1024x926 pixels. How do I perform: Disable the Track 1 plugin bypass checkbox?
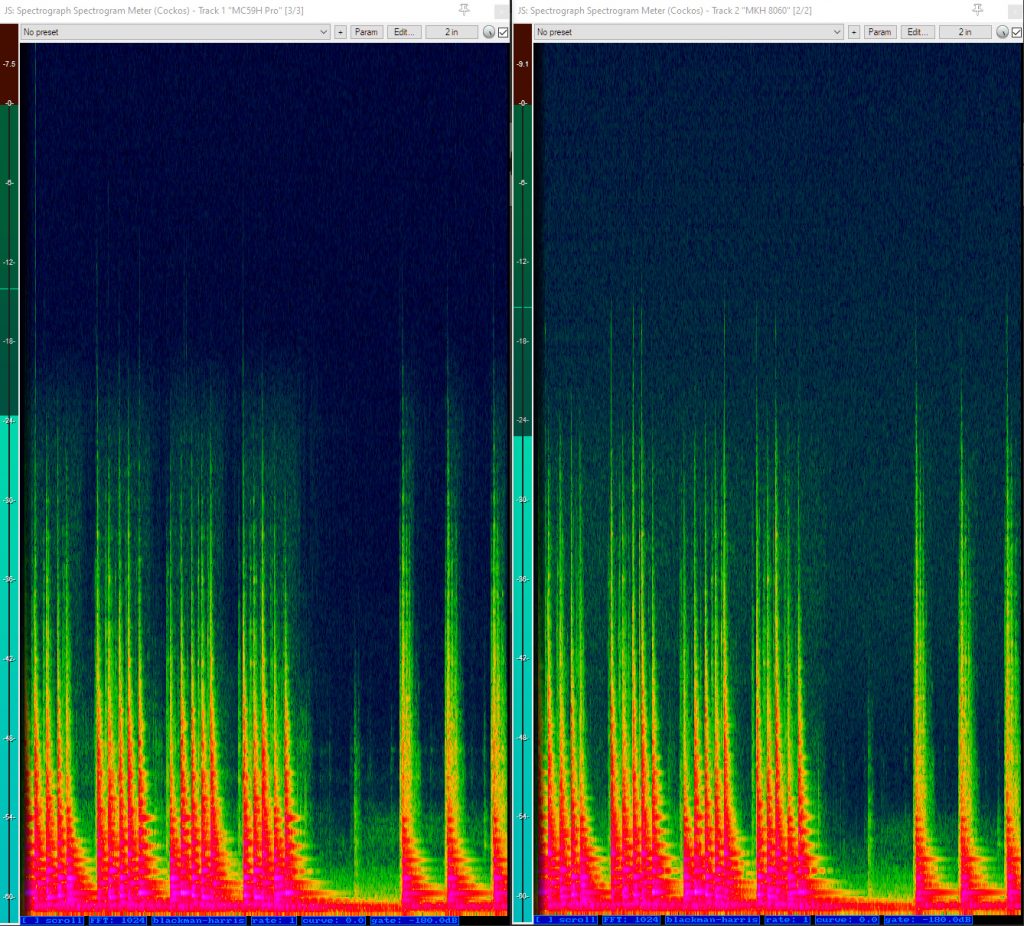[x=503, y=32]
